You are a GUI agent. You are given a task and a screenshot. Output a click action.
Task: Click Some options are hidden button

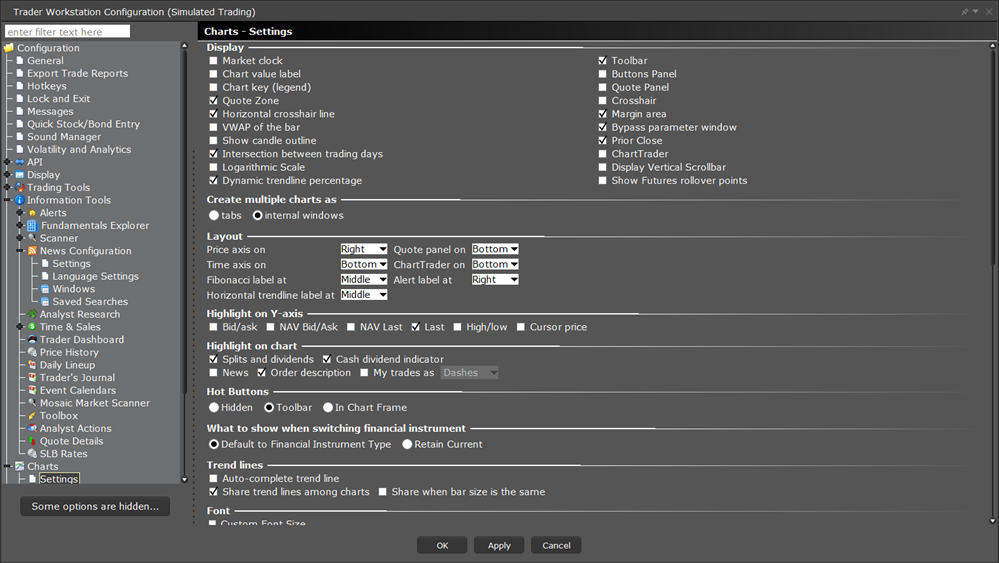tap(95, 506)
